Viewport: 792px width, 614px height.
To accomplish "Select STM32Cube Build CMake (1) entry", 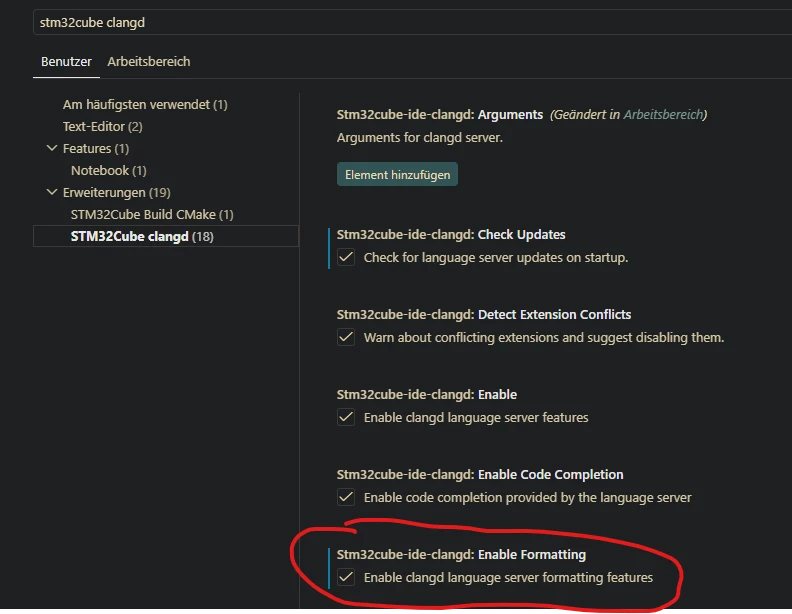I will point(152,215).
